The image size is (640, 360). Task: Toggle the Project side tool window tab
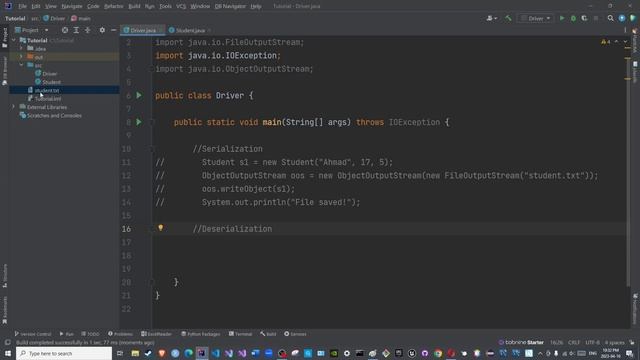pyautogui.click(x=4, y=38)
